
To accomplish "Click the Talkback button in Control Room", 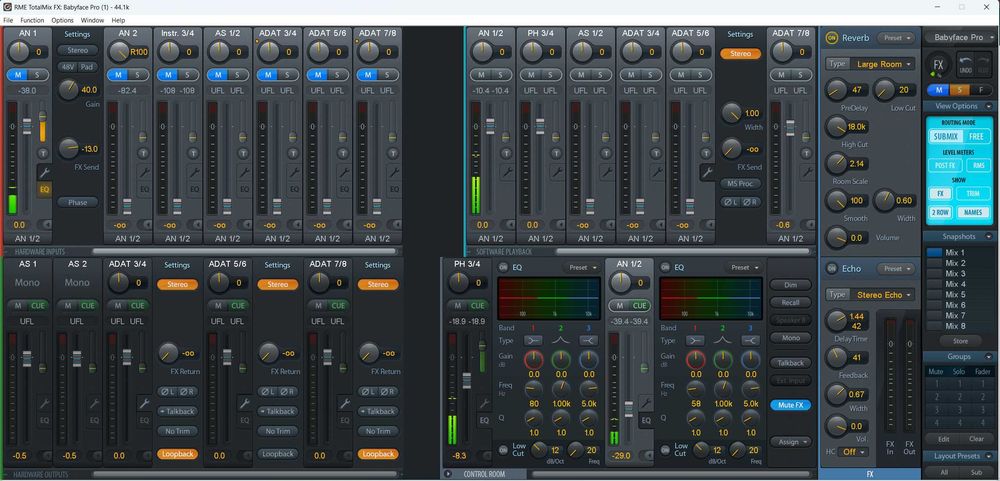I will click(791, 363).
